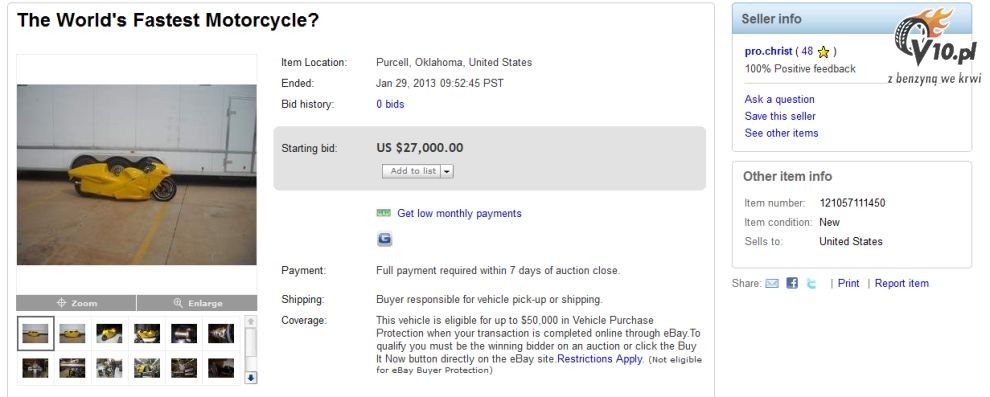990x397 pixels.
Task: Select the second yellow motorcycle thumbnail
Action: pyautogui.click(x=72, y=333)
